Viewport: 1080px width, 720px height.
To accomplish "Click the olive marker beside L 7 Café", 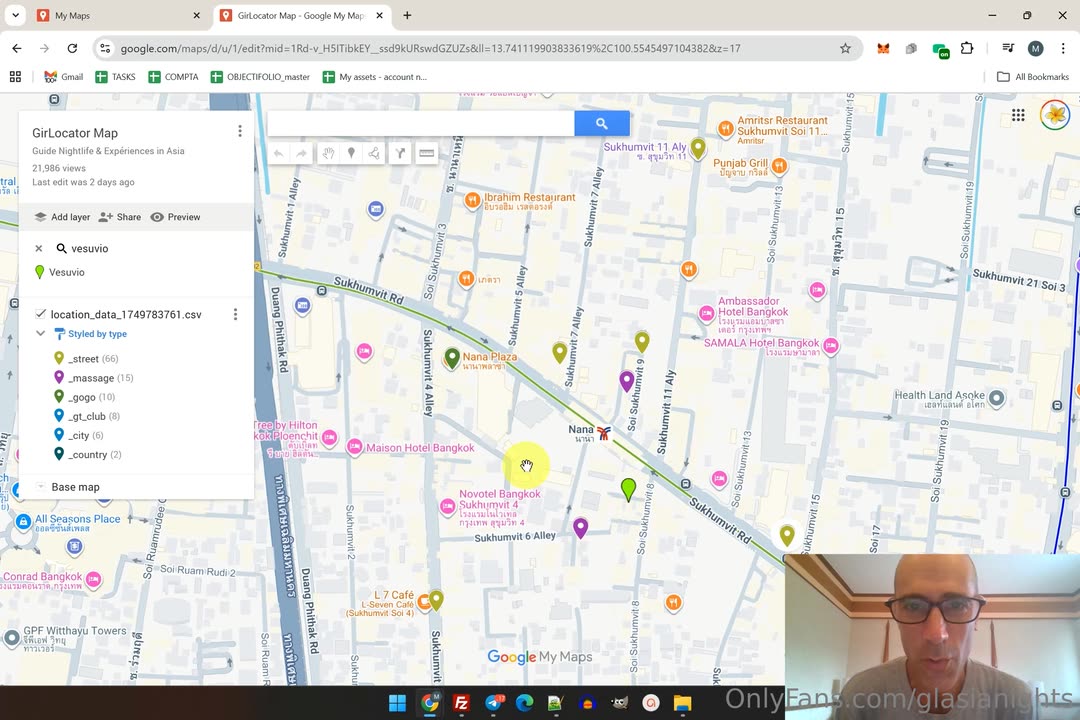I will 436,600.
